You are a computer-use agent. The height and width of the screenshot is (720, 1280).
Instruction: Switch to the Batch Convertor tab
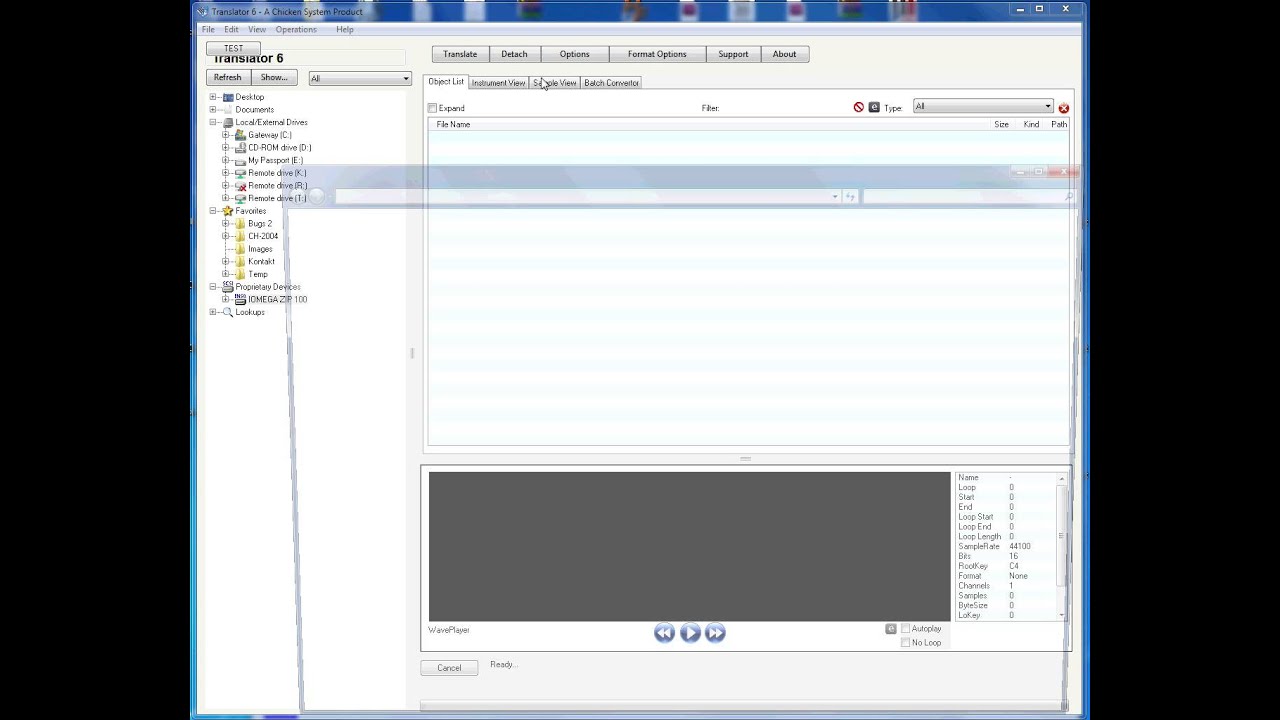611,83
